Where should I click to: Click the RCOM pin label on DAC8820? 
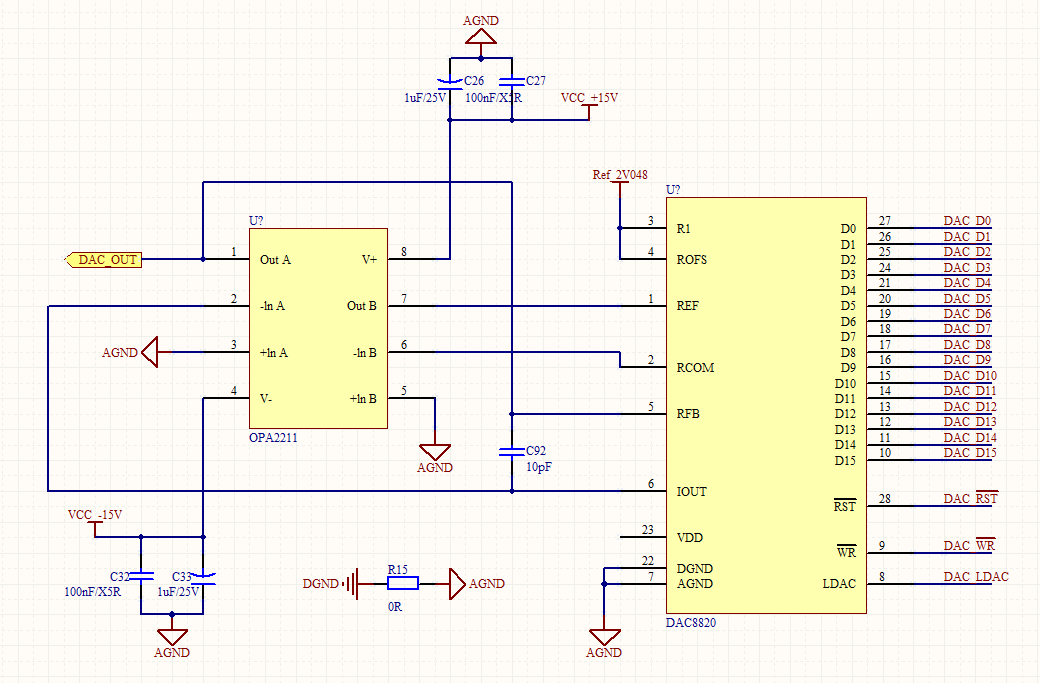tap(695, 368)
